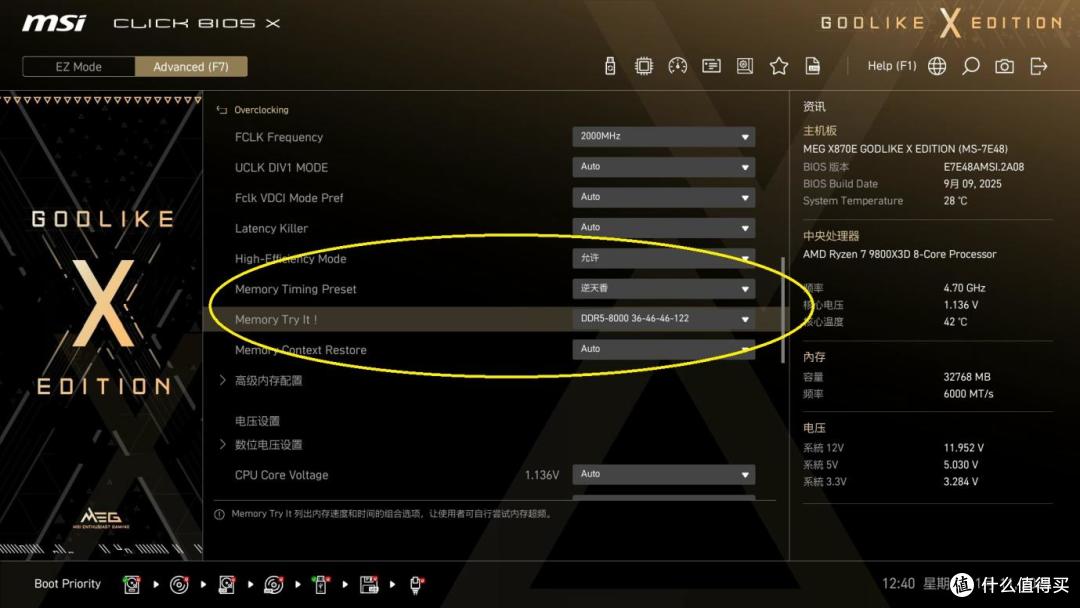Click the 1.136V CPU Core Voltage reading
Viewport: 1080px width, 608px height.
pyautogui.click(x=541, y=475)
